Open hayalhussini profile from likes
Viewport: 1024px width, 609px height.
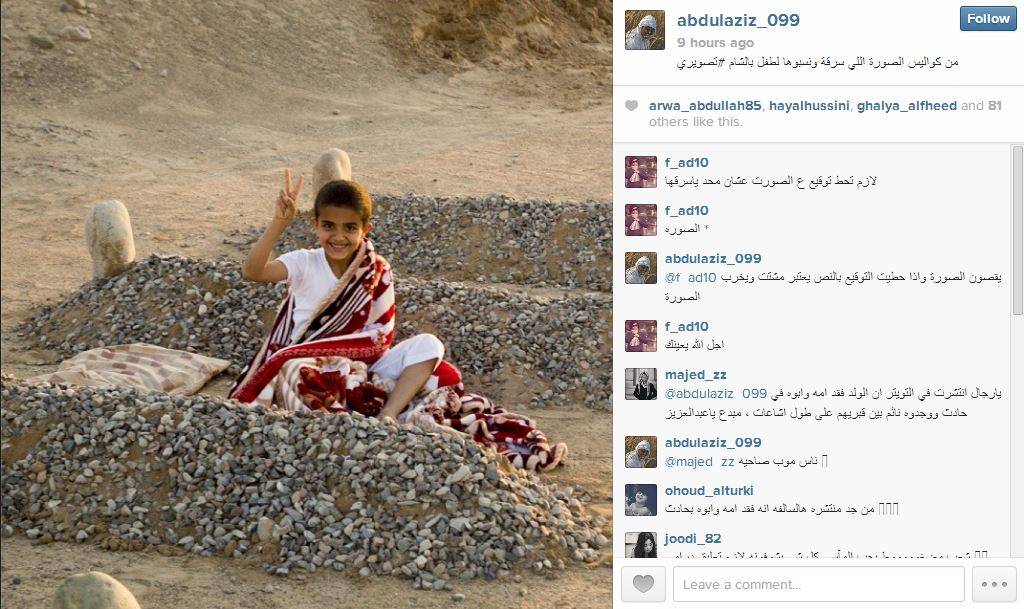click(x=809, y=106)
